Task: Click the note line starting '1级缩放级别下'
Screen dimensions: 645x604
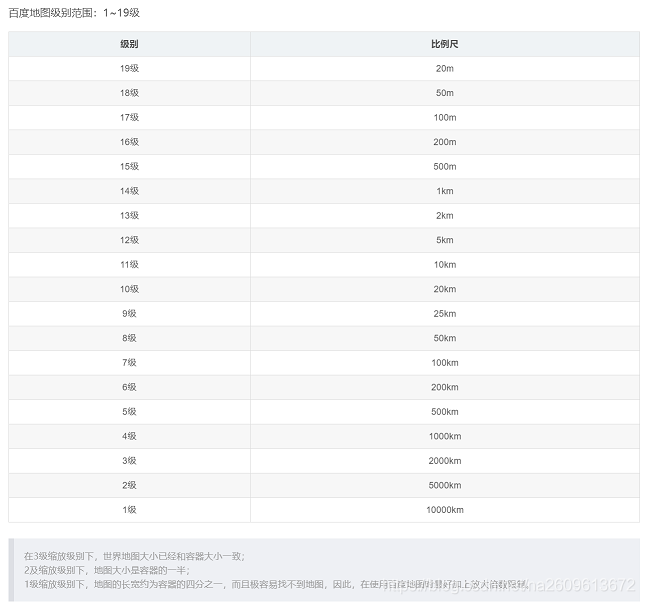Action: point(276,584)
